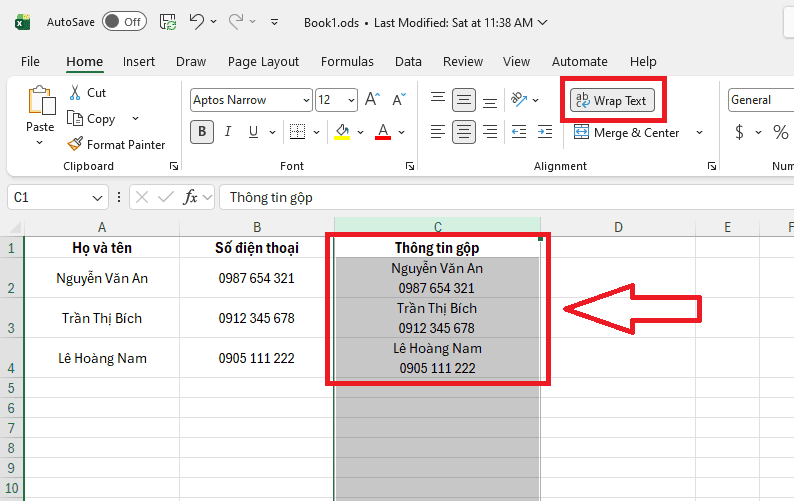Open the Page Layout tab
The width and height of the screenshot is (794, 501).
(x=263, y=61)
